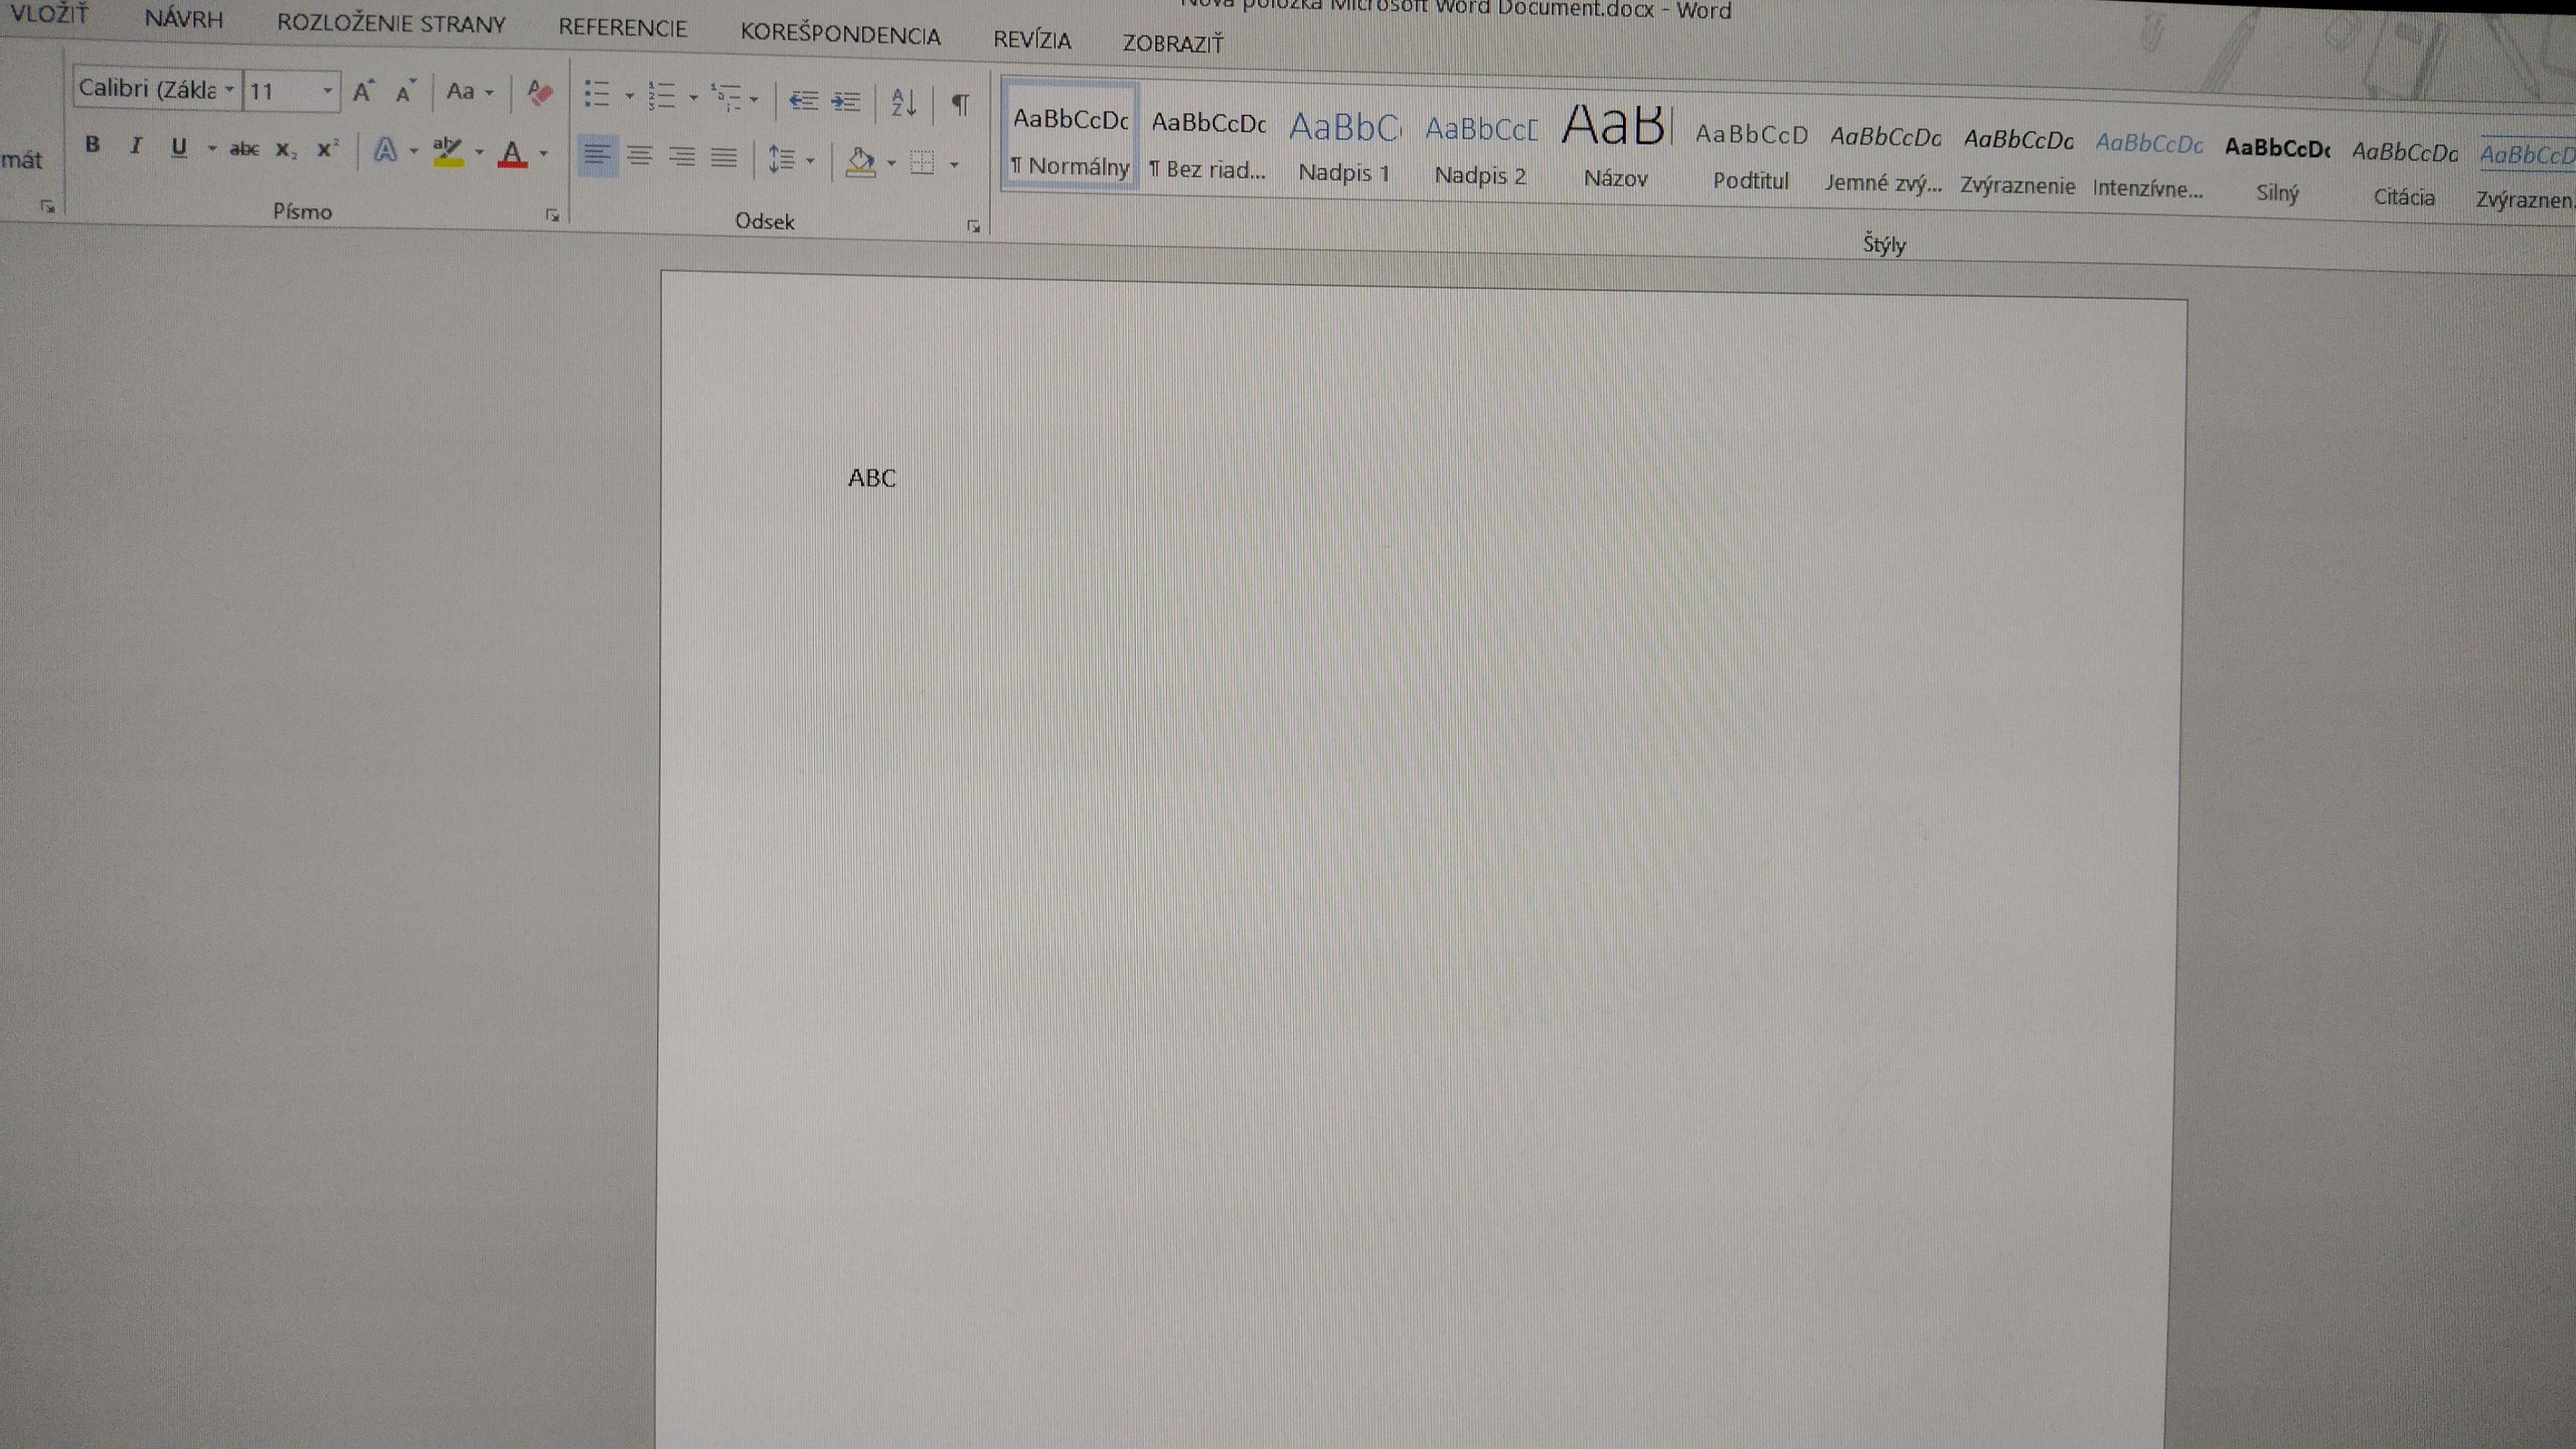Increase font size with grow font icon

pyautogui.click(x=363, y=92)
